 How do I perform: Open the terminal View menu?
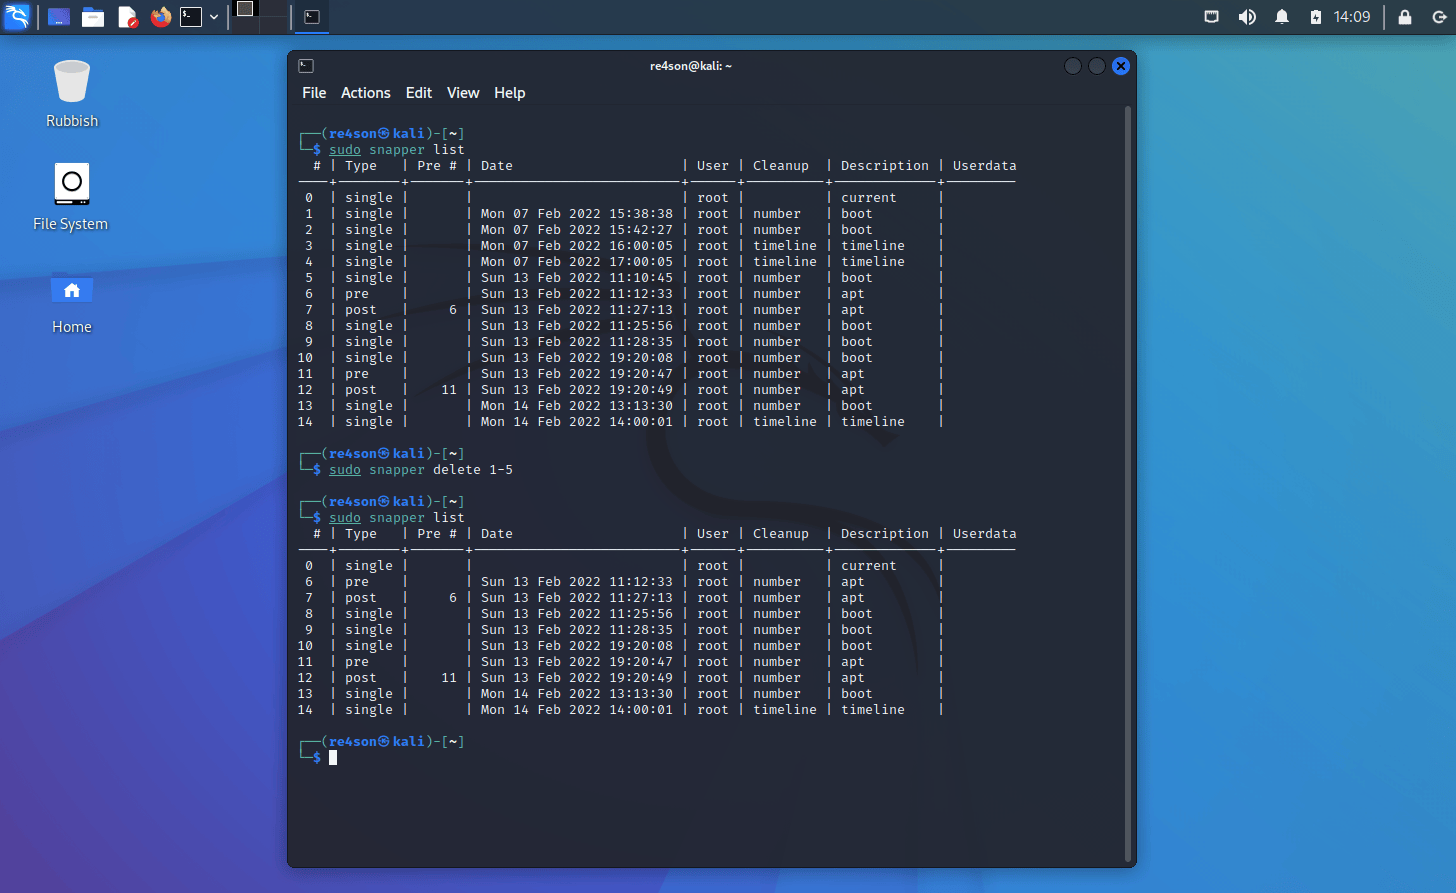point(462,93)
